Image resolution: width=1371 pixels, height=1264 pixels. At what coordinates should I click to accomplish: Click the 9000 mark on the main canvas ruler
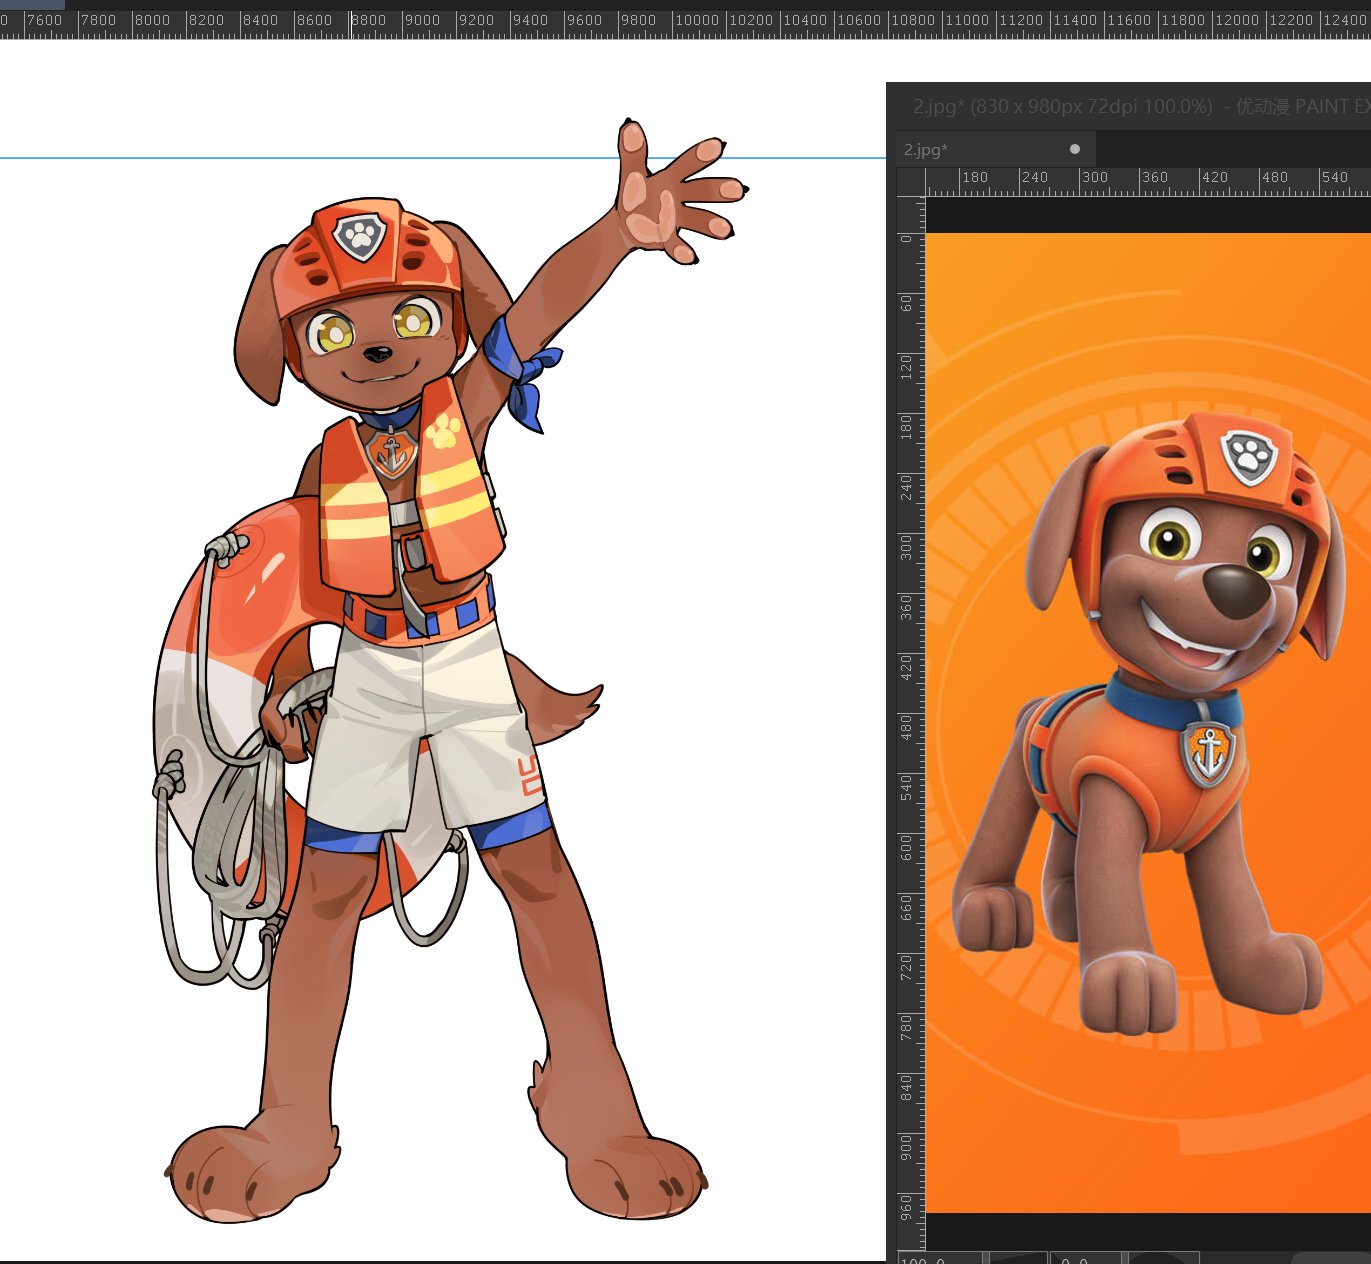421,21
